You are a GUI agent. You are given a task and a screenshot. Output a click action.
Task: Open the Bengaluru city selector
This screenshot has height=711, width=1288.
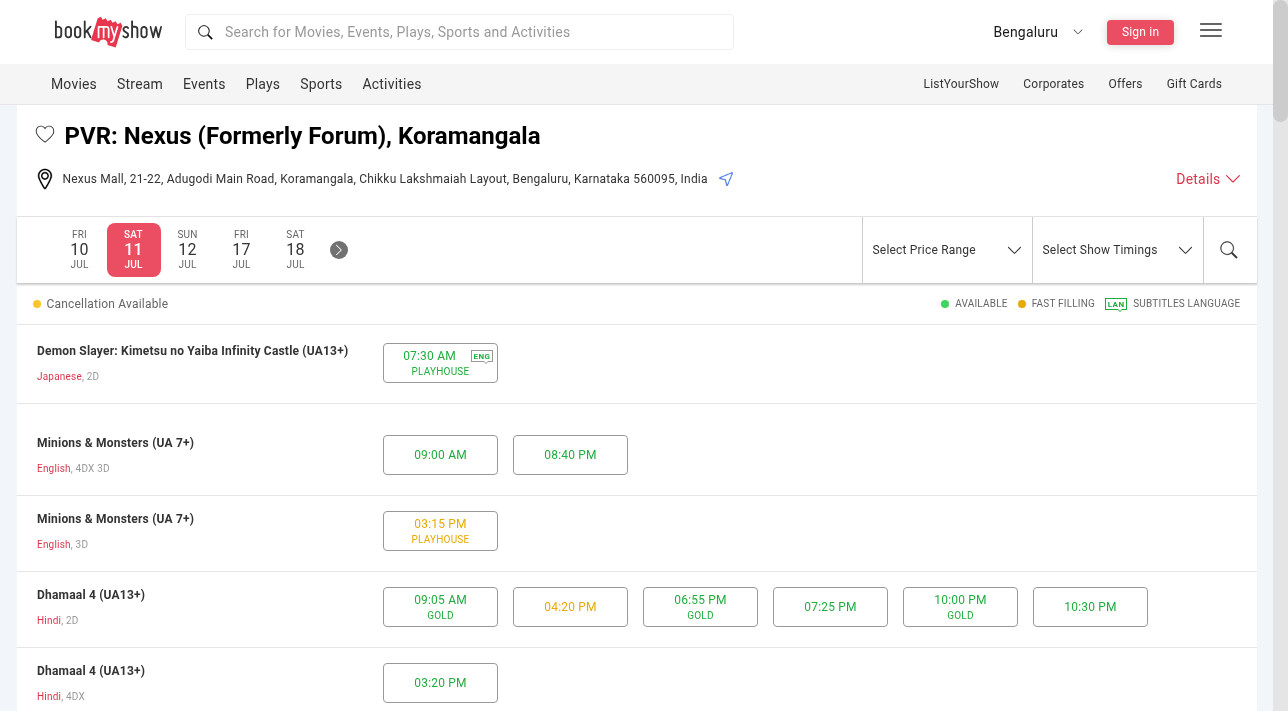click(x=1038, y=32)
